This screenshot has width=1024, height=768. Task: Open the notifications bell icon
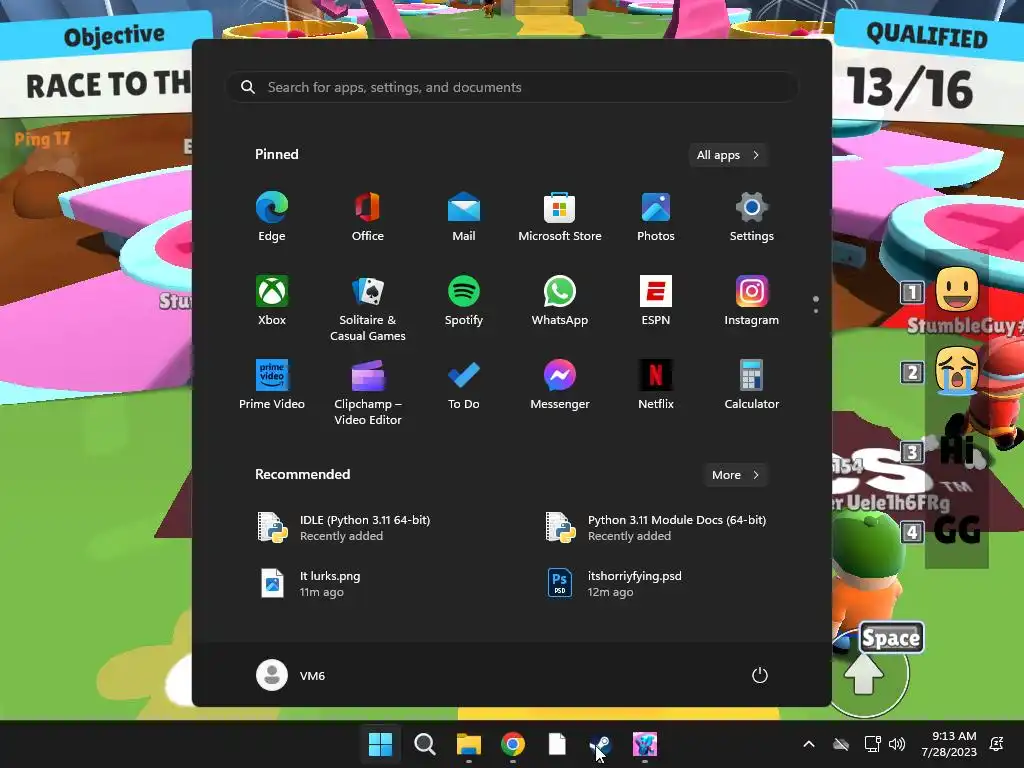(997, 744)
